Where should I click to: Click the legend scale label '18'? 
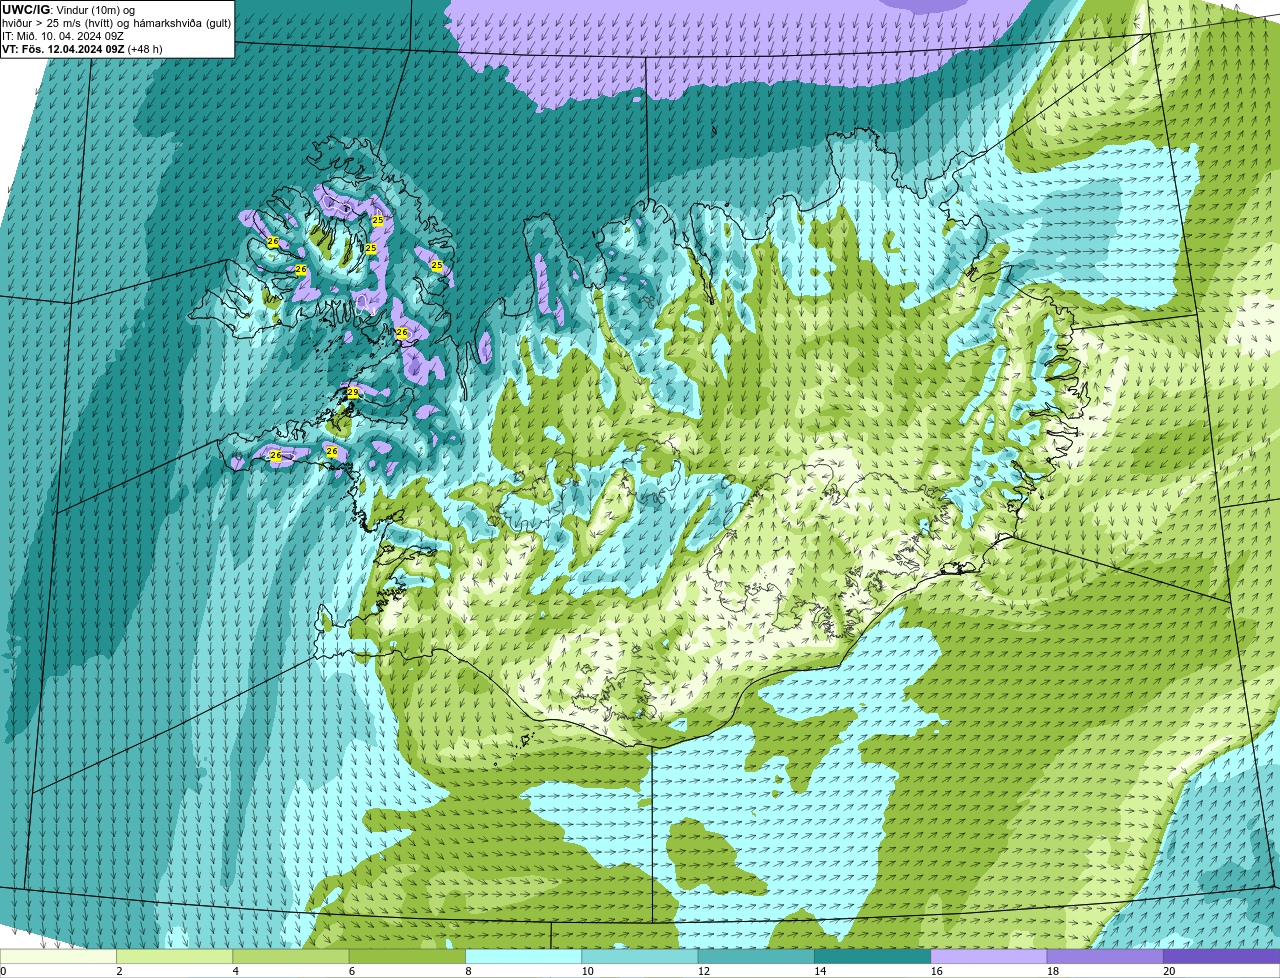click(x=1053, y=971)
